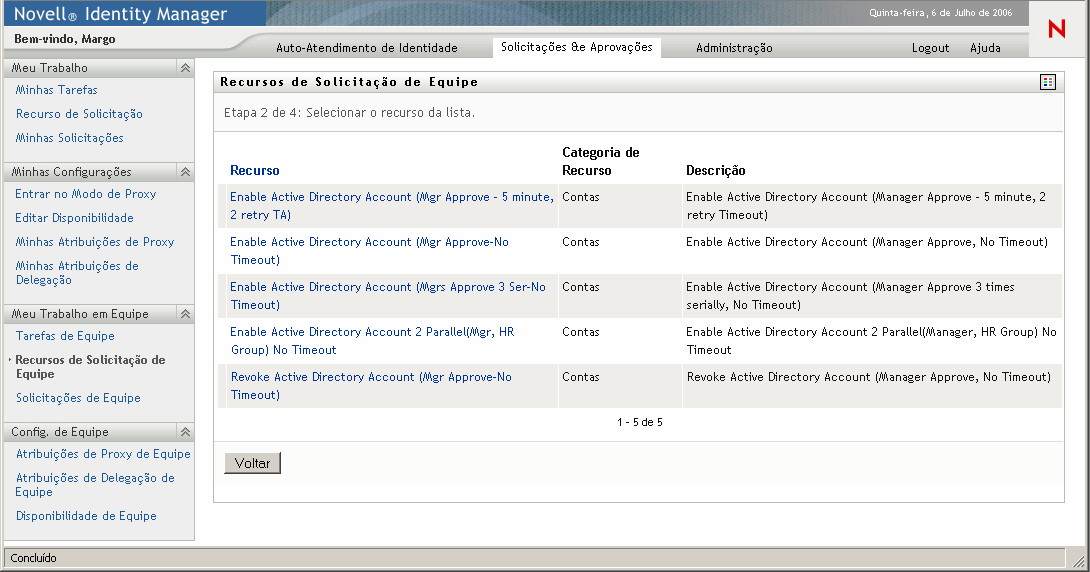
Task: Click the date Quinta-feira, 6 de Julho de 2006
Action: (941, 13)
